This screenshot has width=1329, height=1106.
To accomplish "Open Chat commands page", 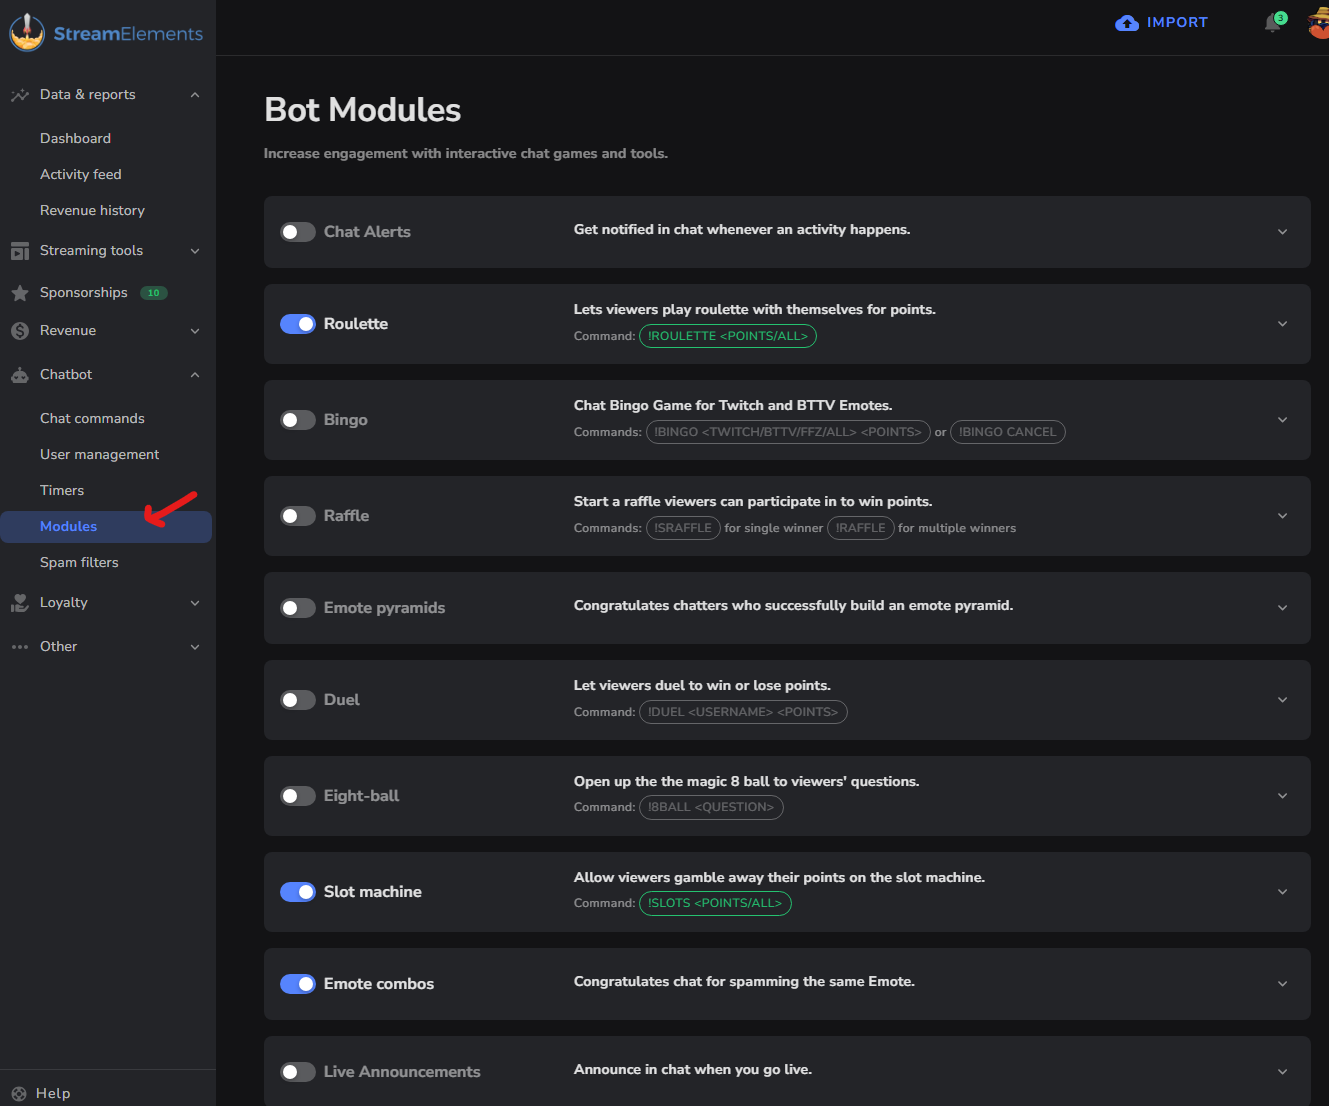I will tap(92, 419).
